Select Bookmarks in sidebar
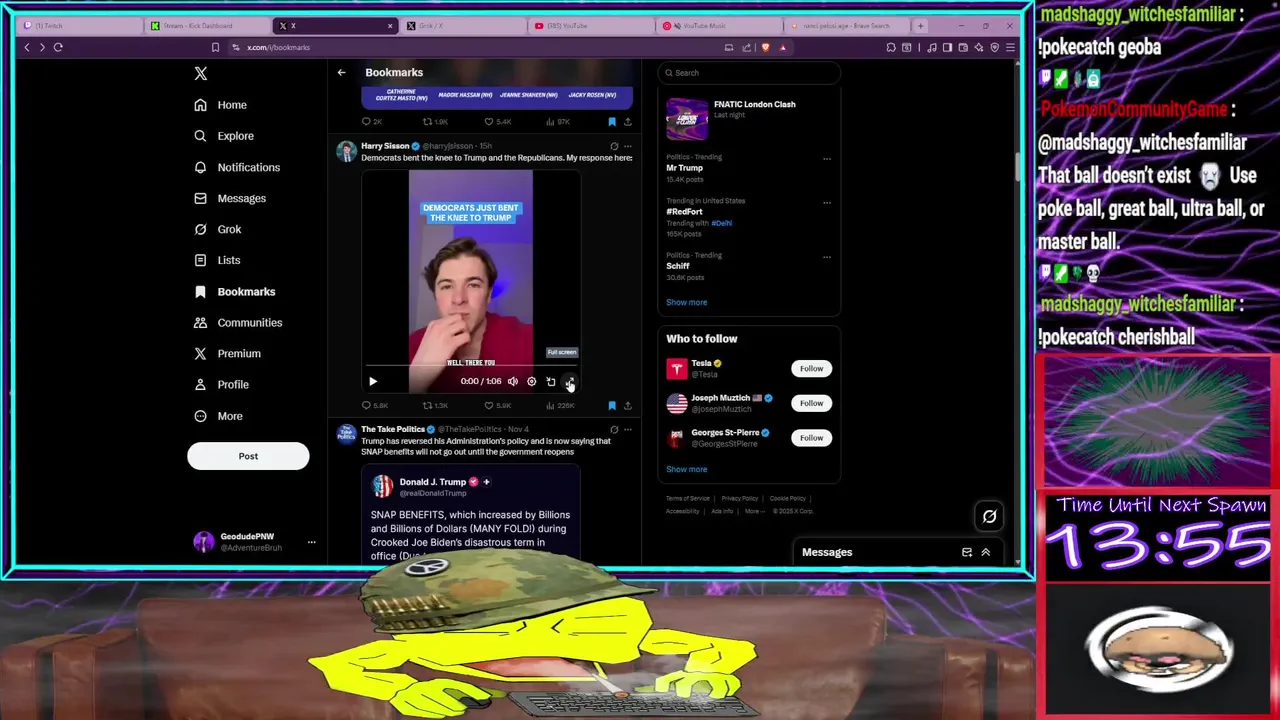 click(x=235, y=291)
